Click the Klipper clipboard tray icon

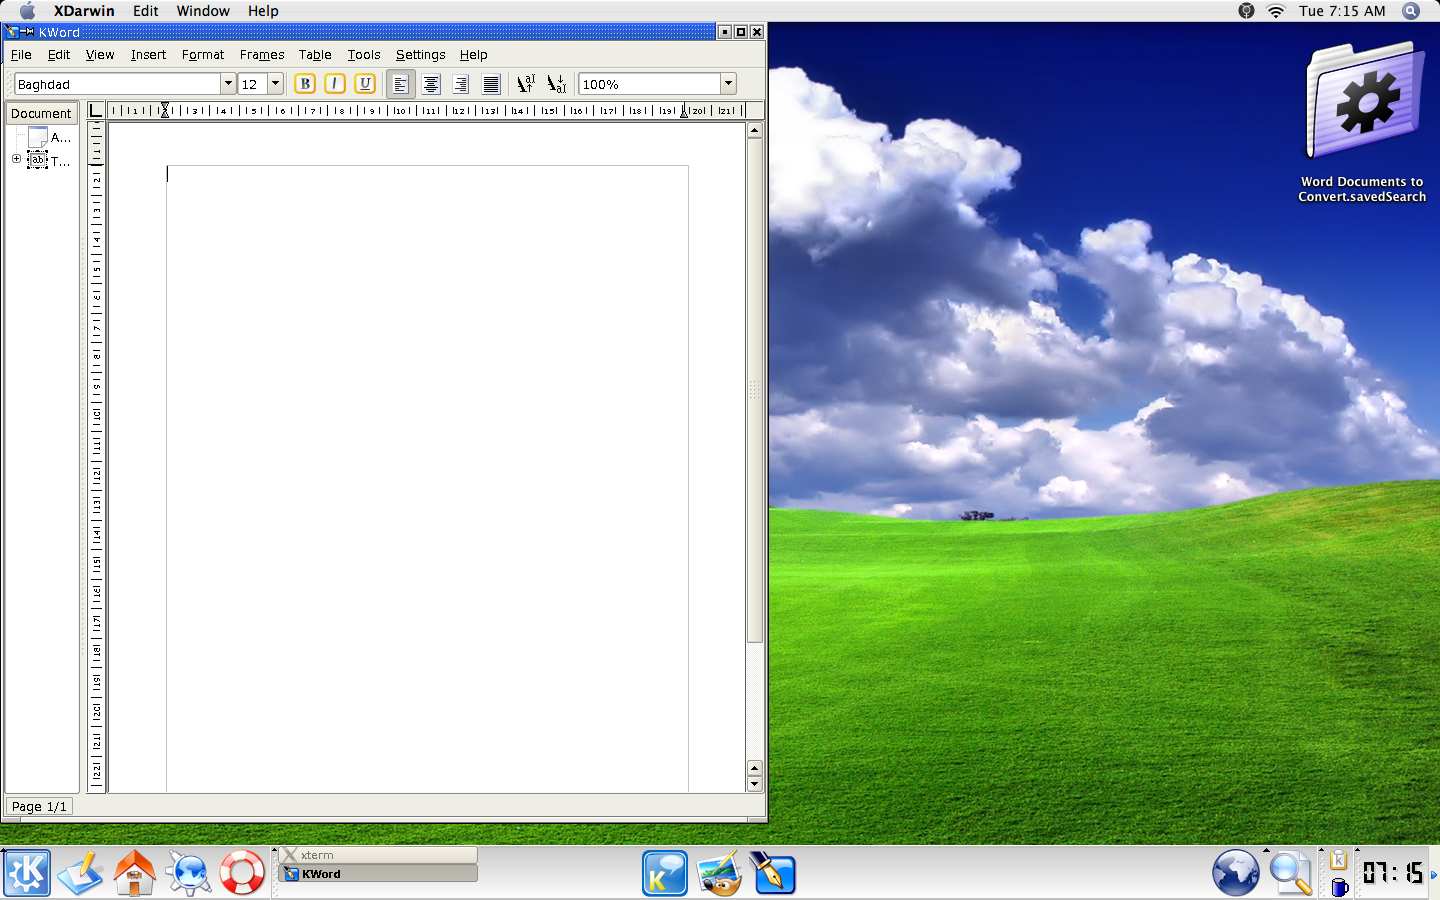tap(1339, 860)
